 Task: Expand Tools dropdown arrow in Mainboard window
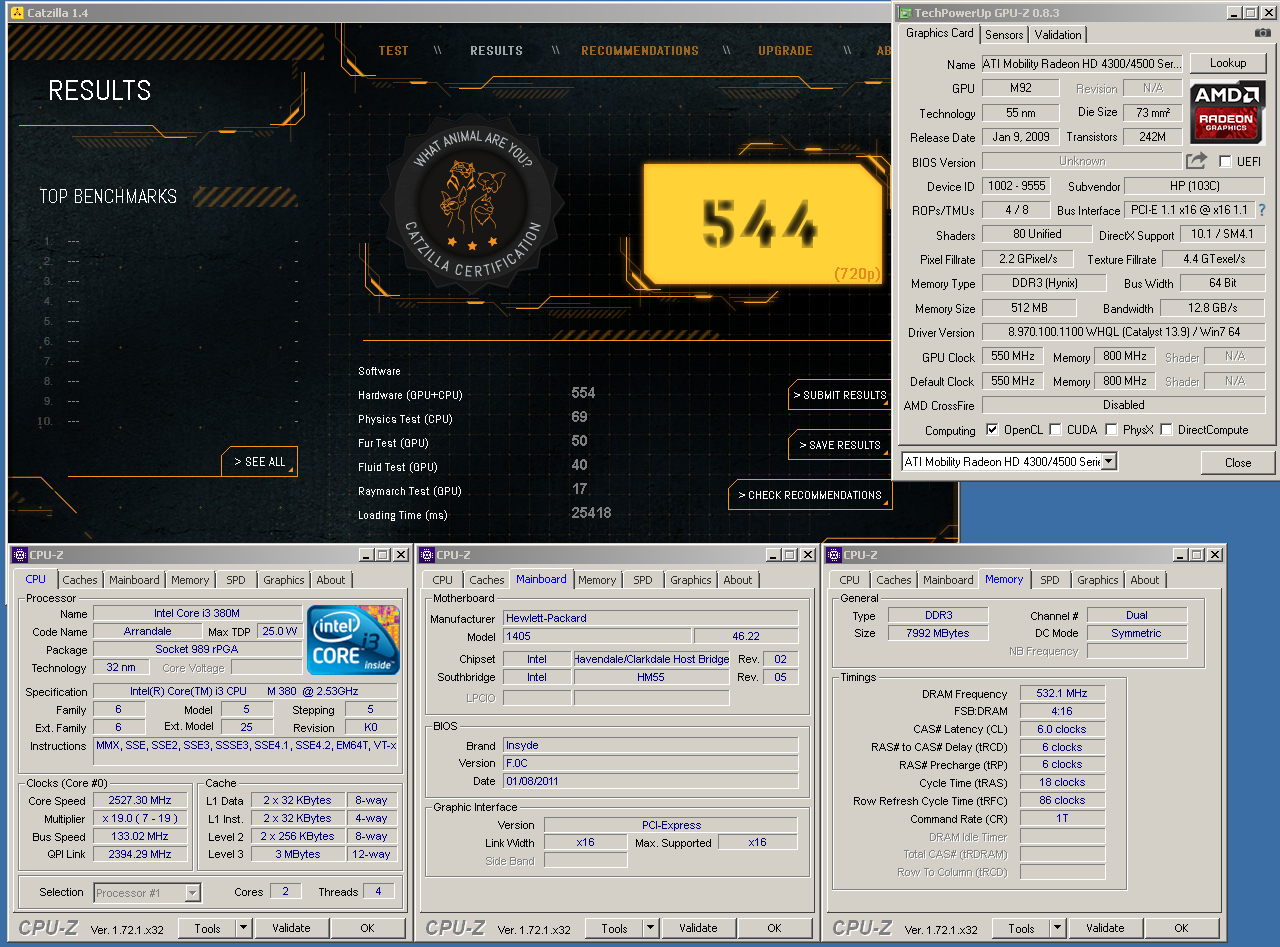(650, 928)
